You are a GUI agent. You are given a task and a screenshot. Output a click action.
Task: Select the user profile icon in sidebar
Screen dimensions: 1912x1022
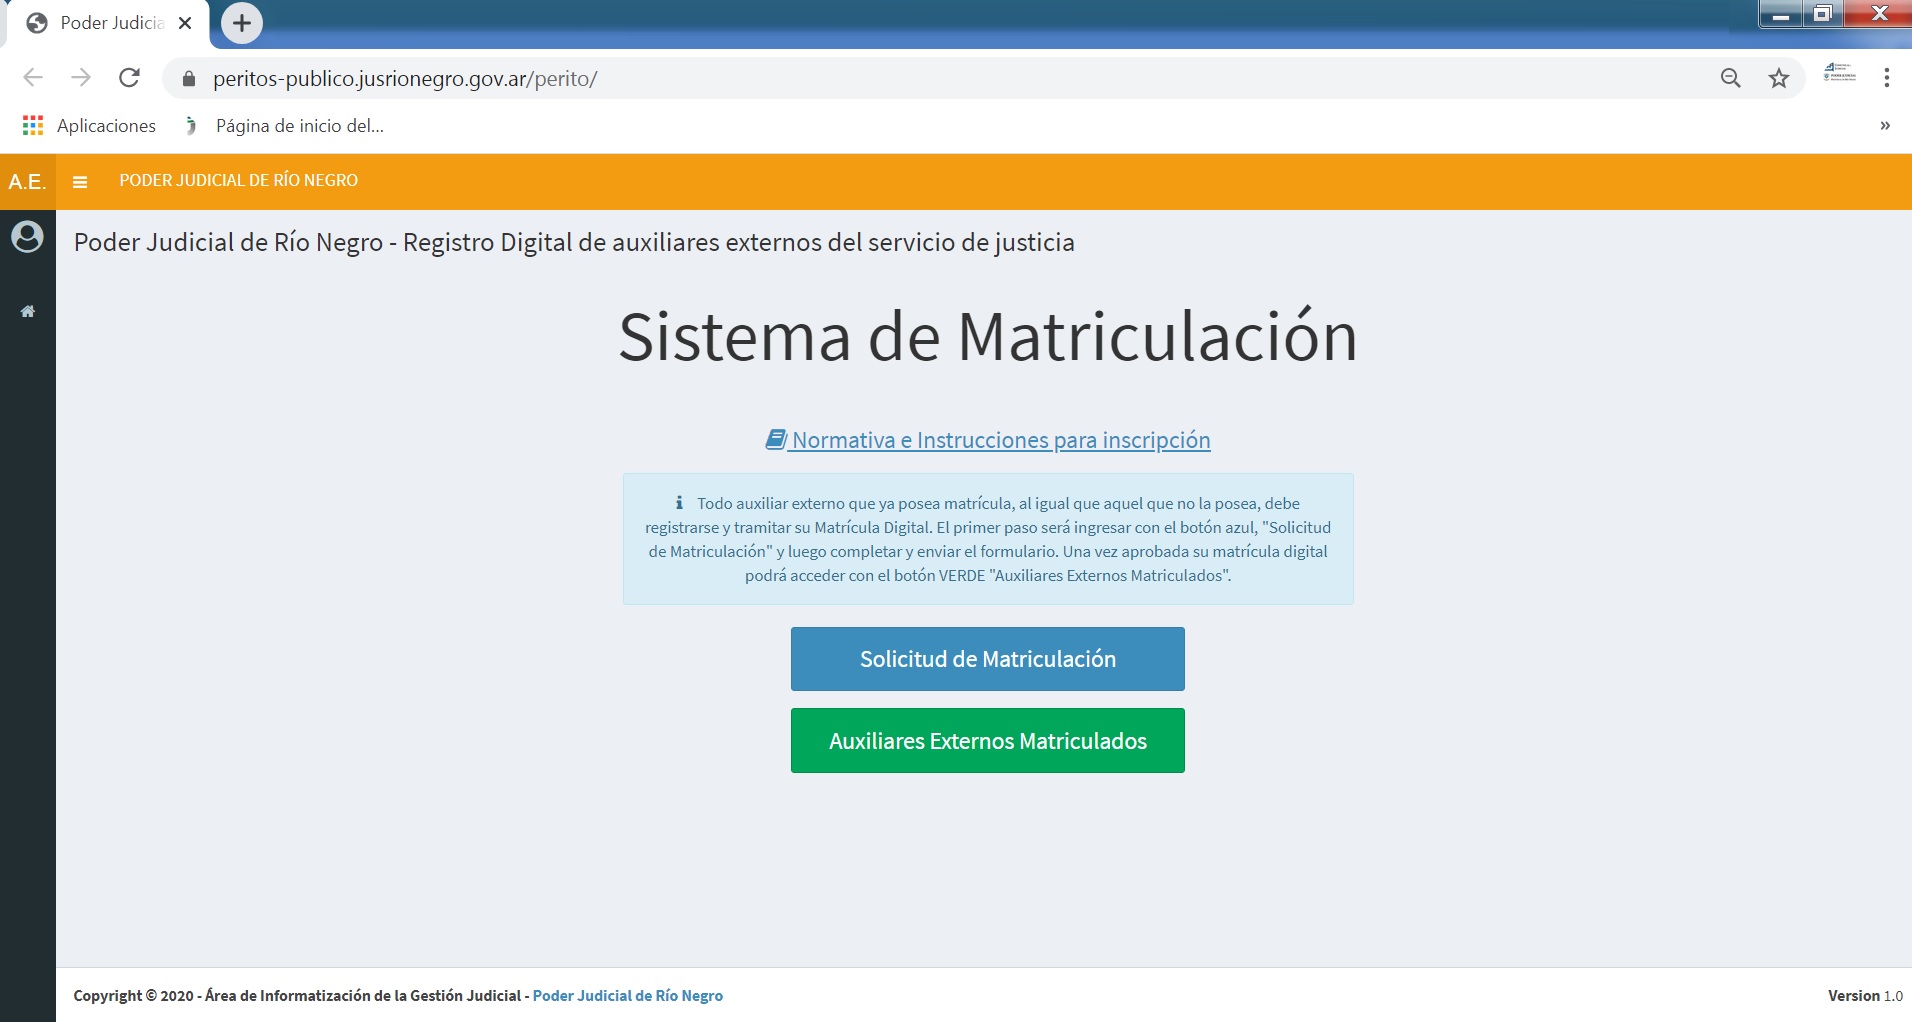[x=27, y=238]
